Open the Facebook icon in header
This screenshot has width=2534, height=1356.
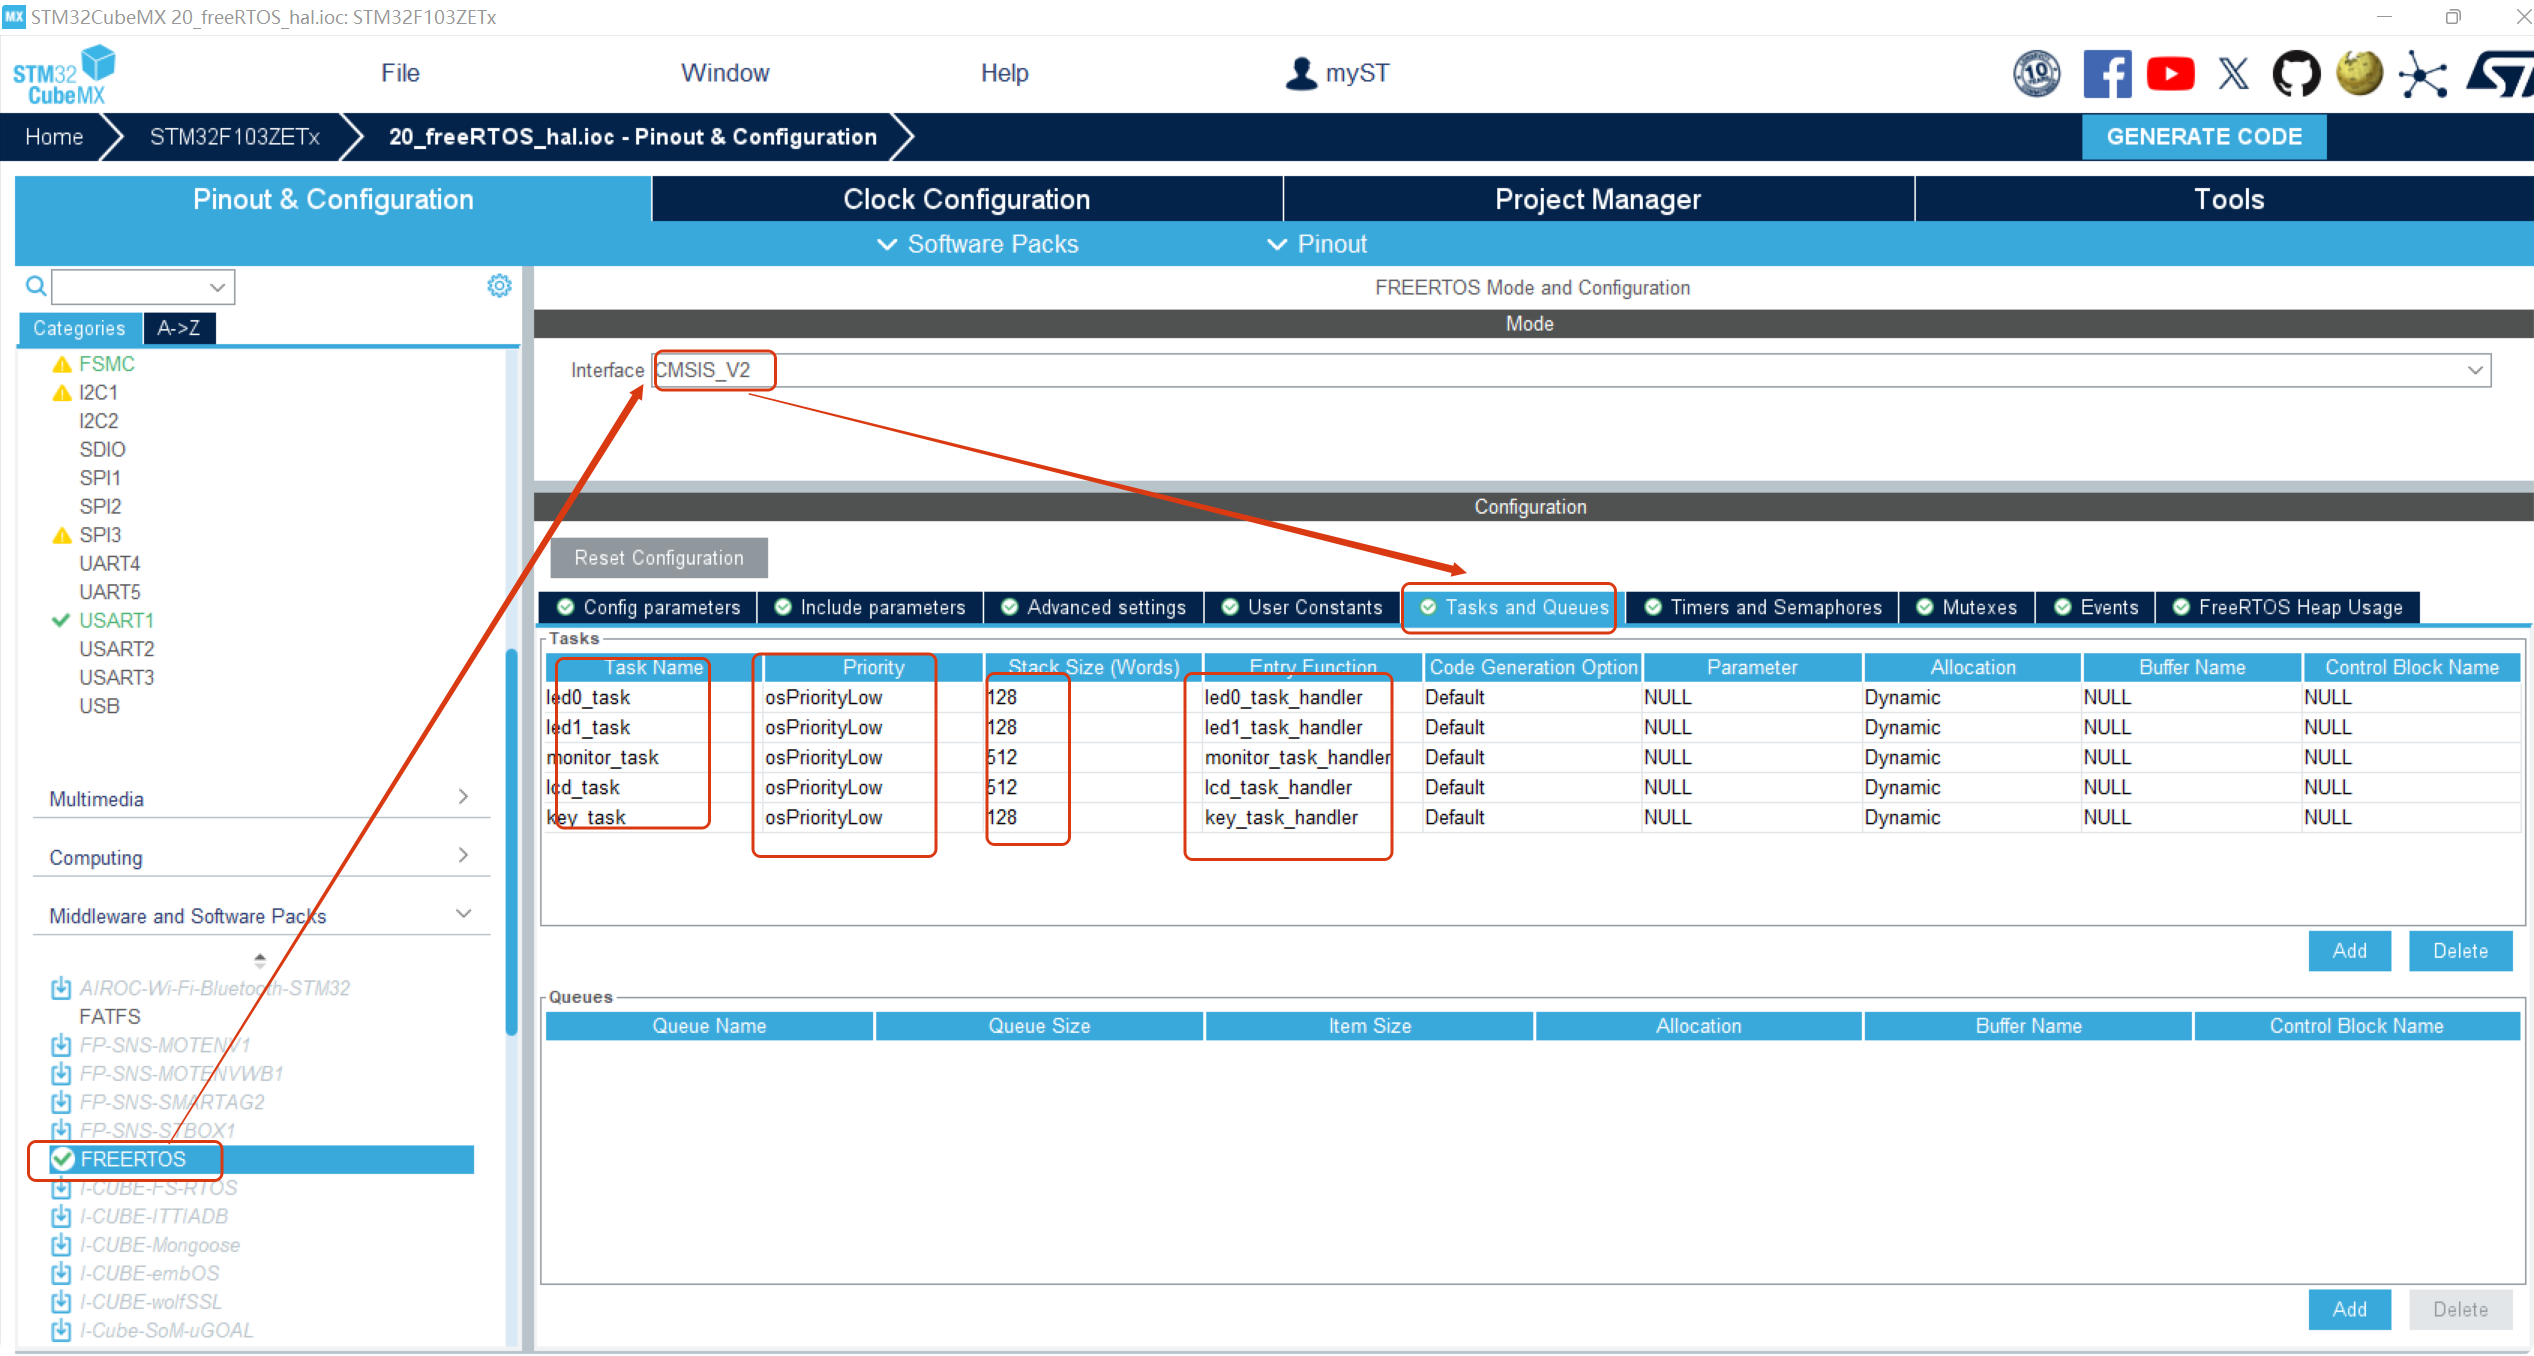pyautogui.click(x=2107, y=74)
